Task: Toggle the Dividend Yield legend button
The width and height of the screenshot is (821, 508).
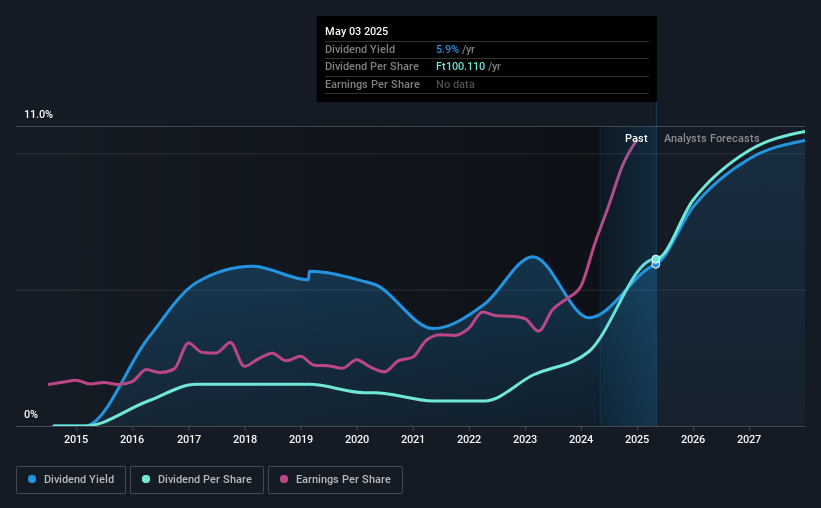Action: point(71,480)
